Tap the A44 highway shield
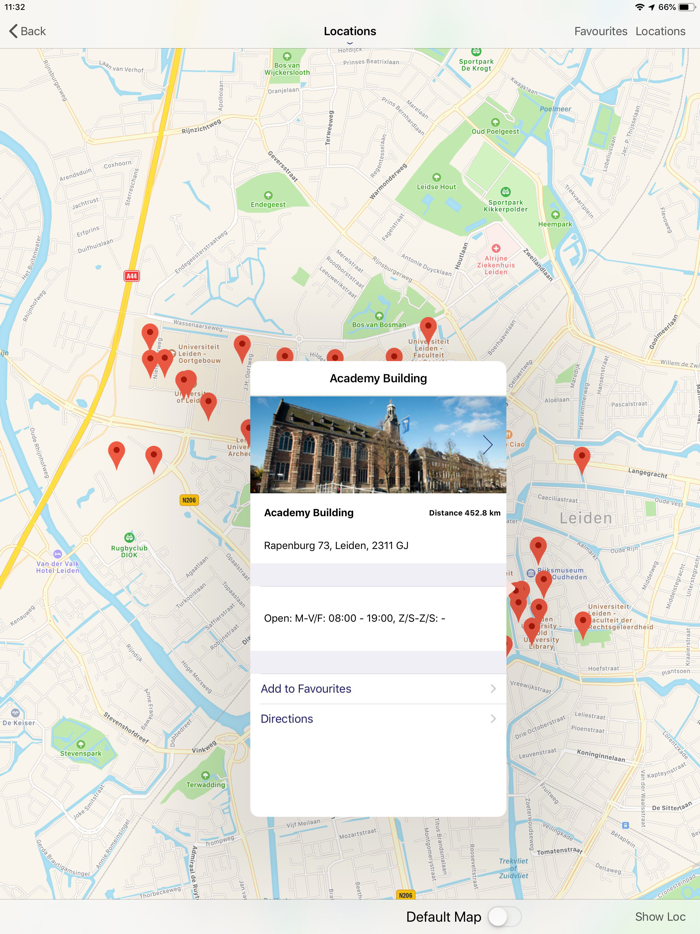The image size is (700, 934). (x=132, y=276)
